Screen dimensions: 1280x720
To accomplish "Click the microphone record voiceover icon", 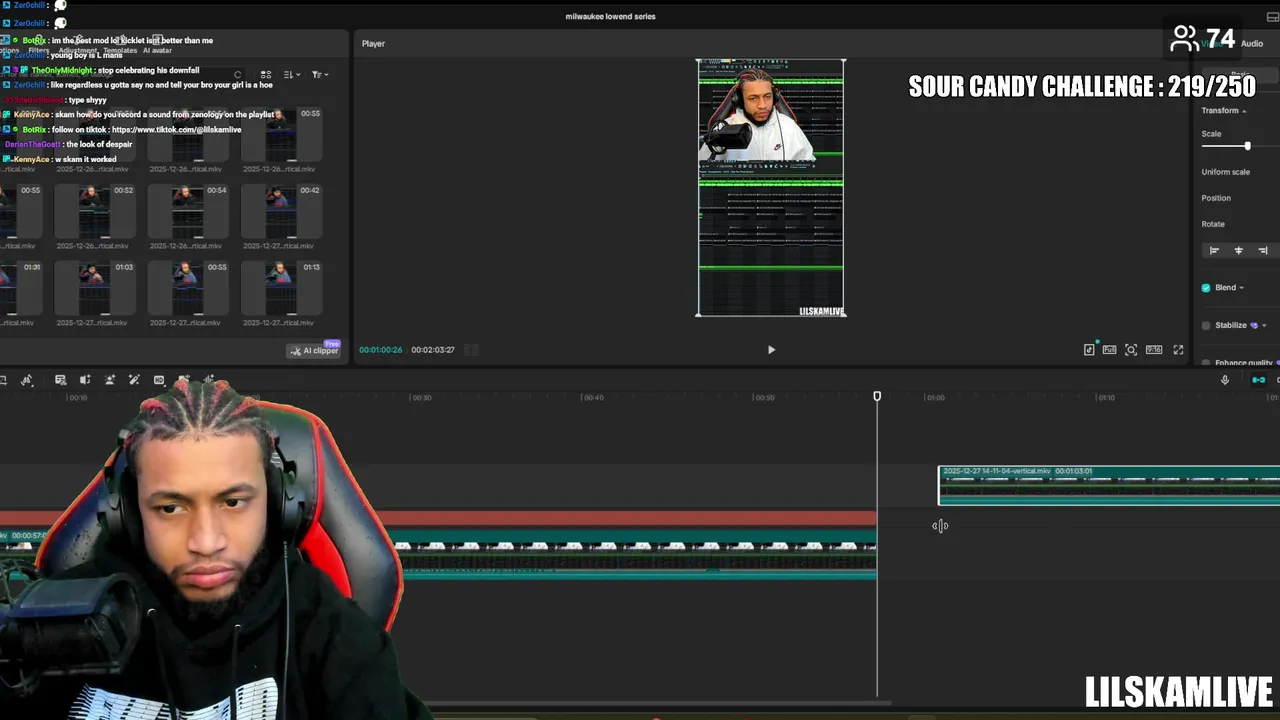I will click(1225, 380).
